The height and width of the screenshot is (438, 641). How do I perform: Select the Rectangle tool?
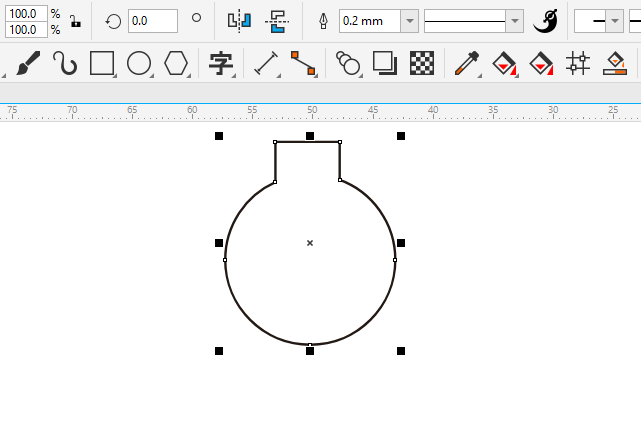click(102, 64)
